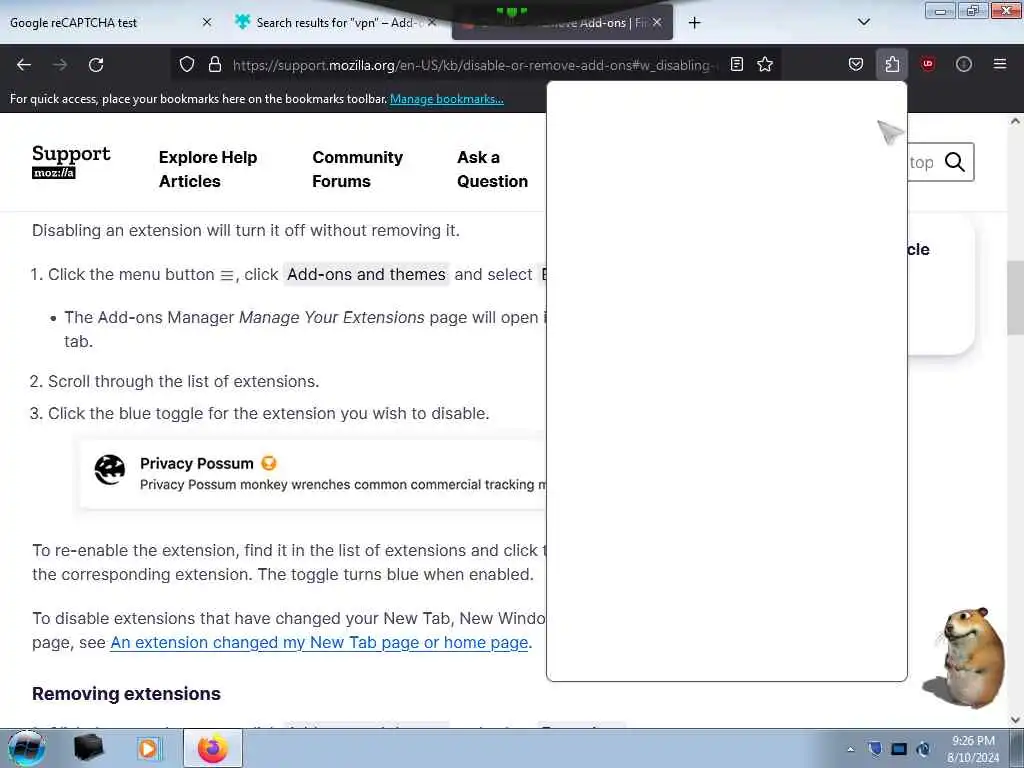This screenshot has height=768, width=1024.
Task: Open the media player taskbar icon
Action: [148, 749]
